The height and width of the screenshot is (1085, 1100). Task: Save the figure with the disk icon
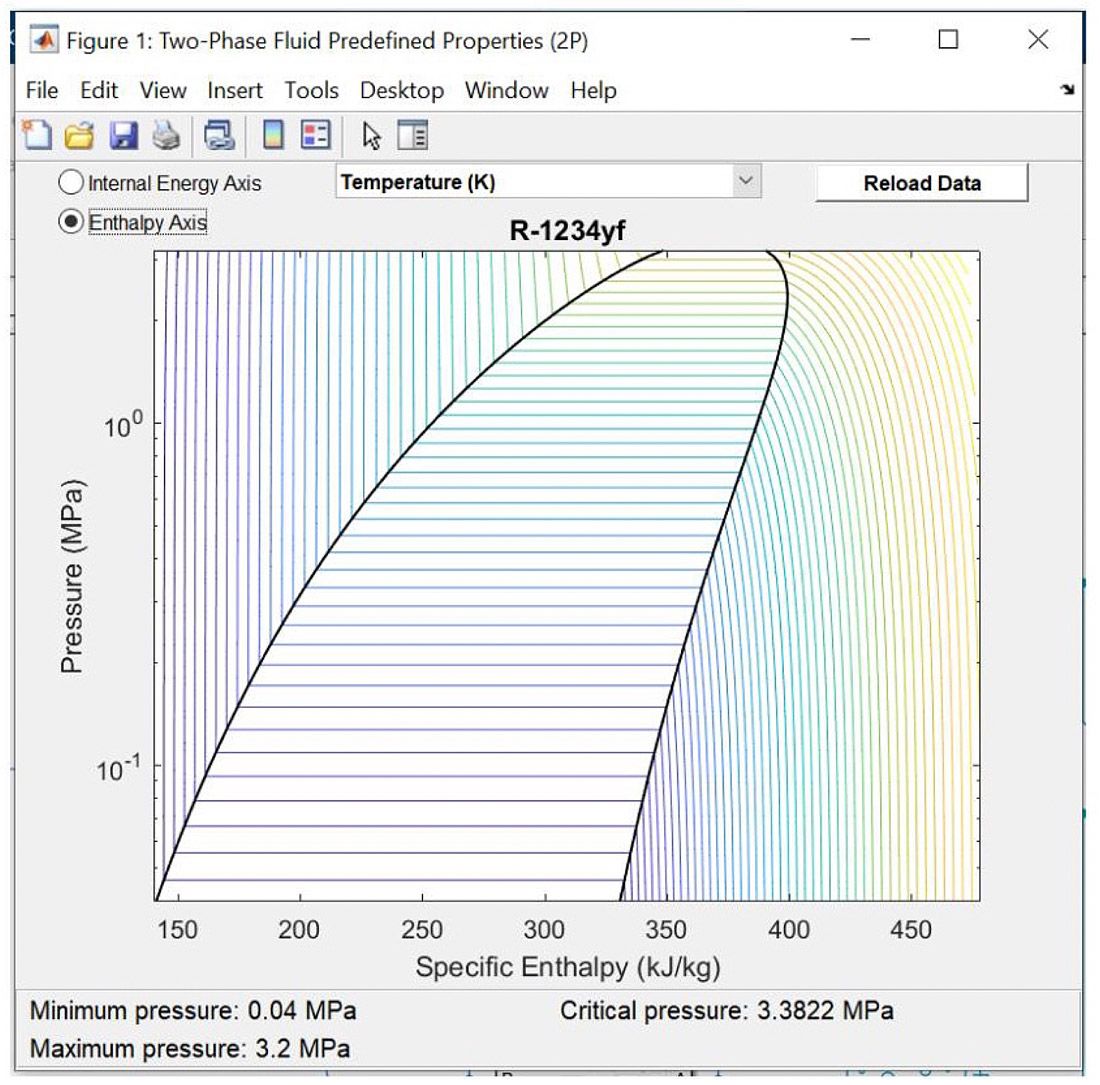pyautogui.click(x=122, y=134)
